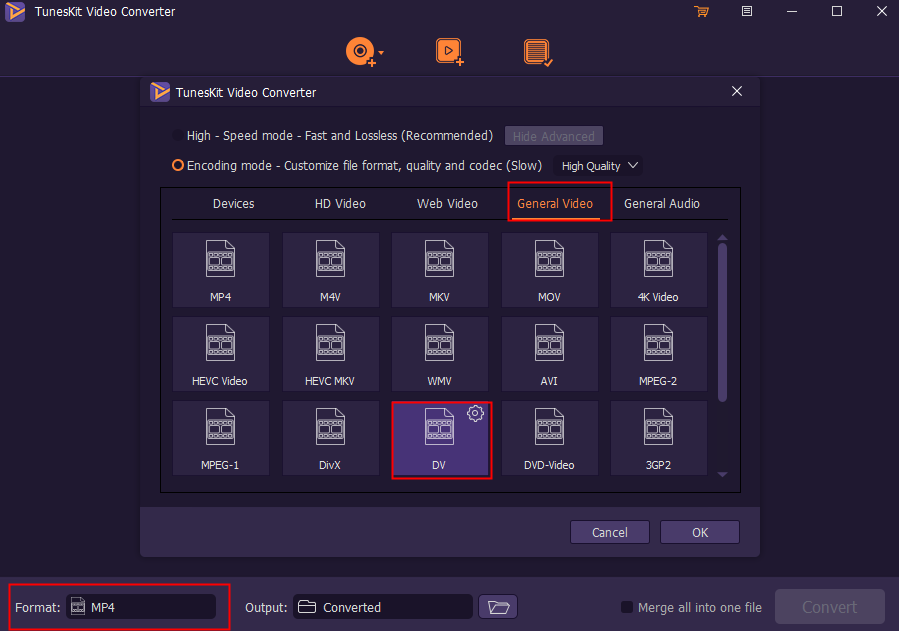Select the M4V format tile

tap(330, 270)
